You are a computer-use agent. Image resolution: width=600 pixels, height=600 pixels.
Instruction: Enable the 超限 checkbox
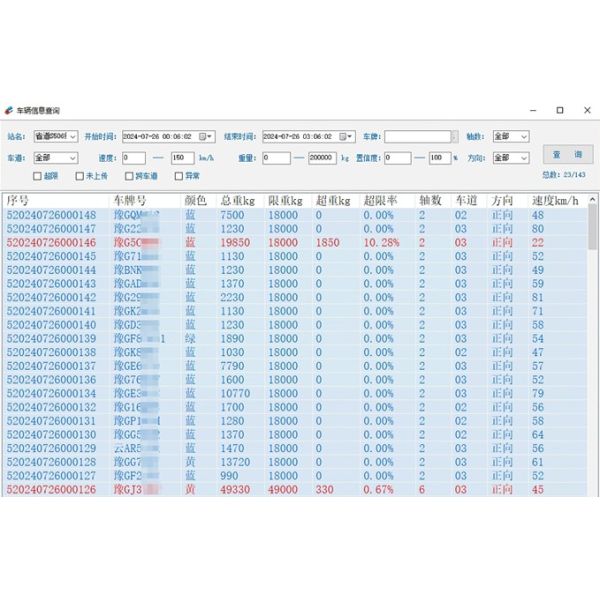[39, 176]
